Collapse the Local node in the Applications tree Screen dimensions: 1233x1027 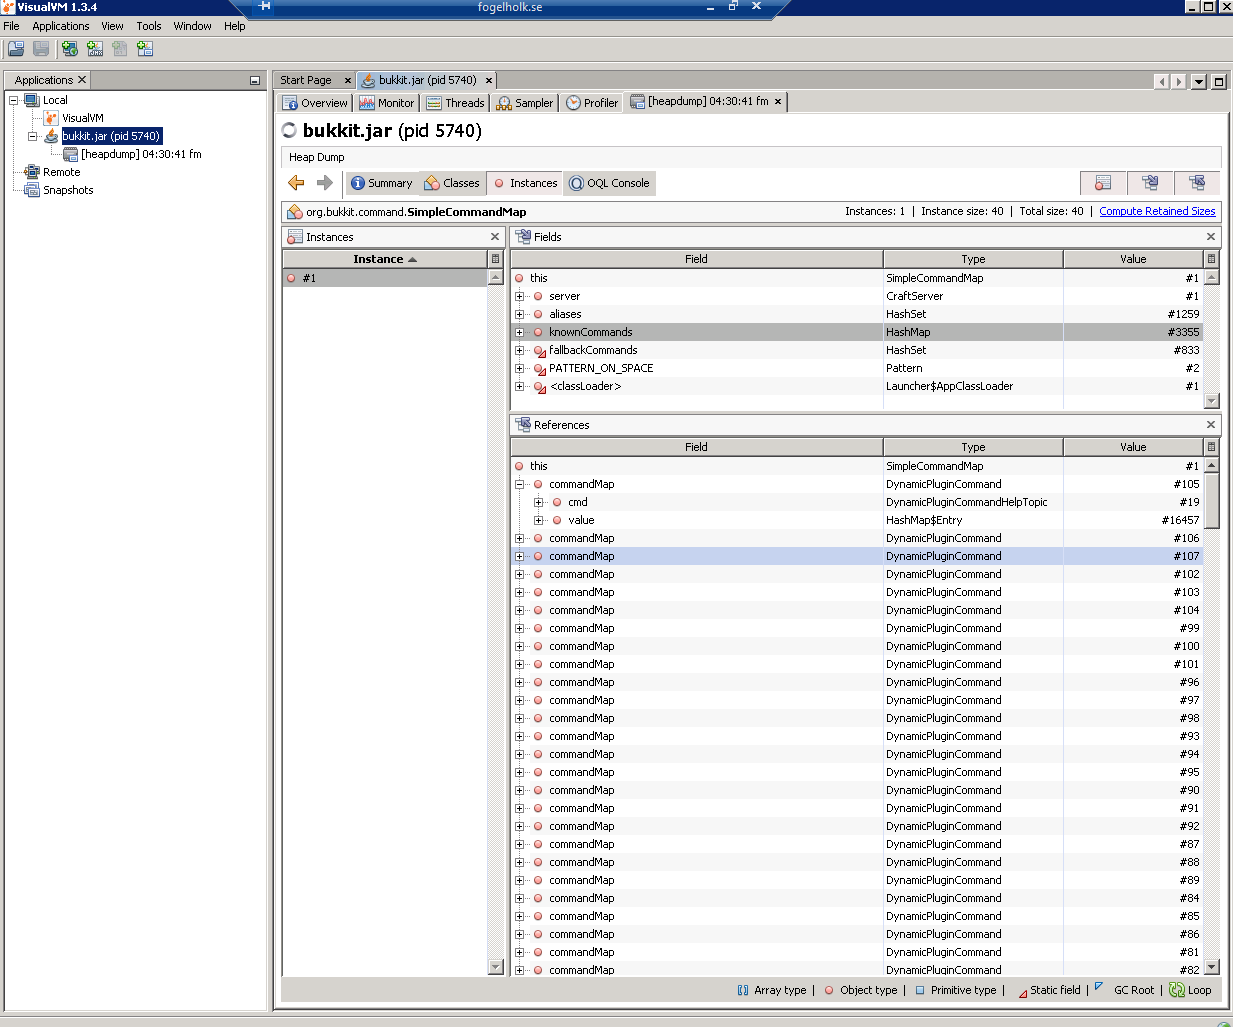(x=14, y=100)
